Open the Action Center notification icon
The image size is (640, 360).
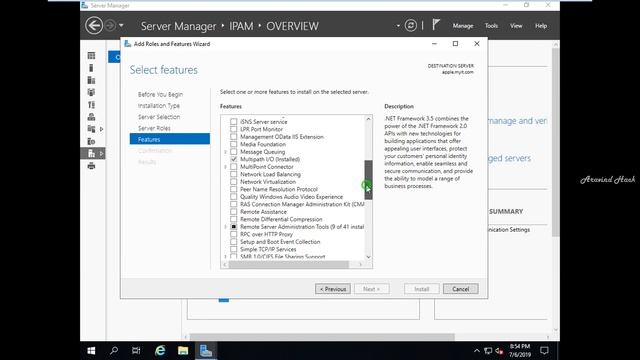pos(544,351)
